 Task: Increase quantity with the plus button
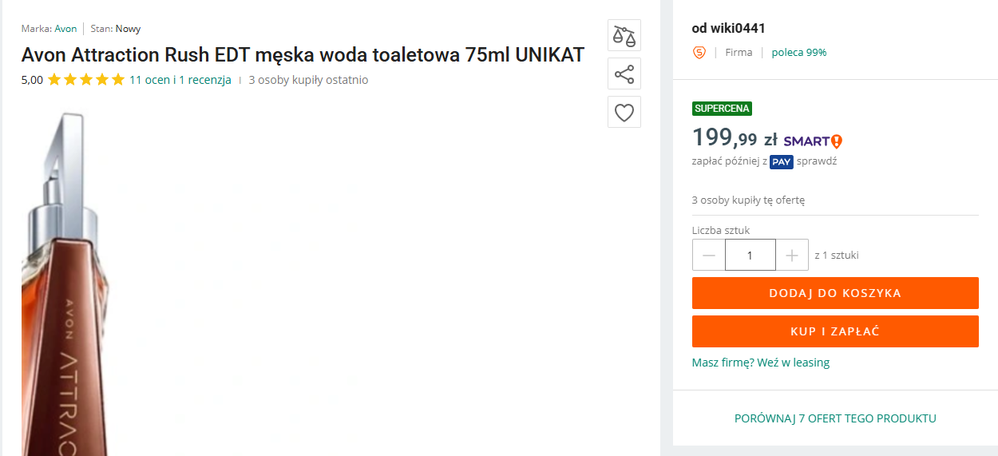tap(792, 255)
